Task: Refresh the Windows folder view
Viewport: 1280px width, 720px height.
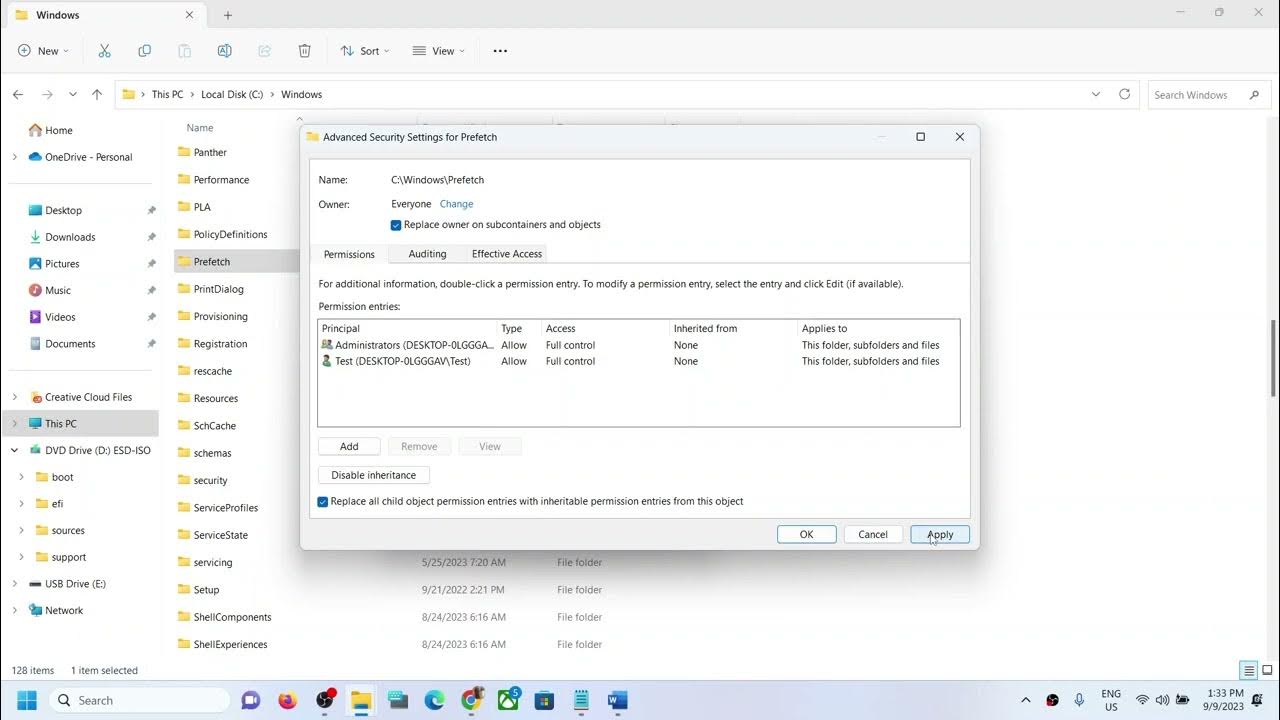Action: 1125,94
